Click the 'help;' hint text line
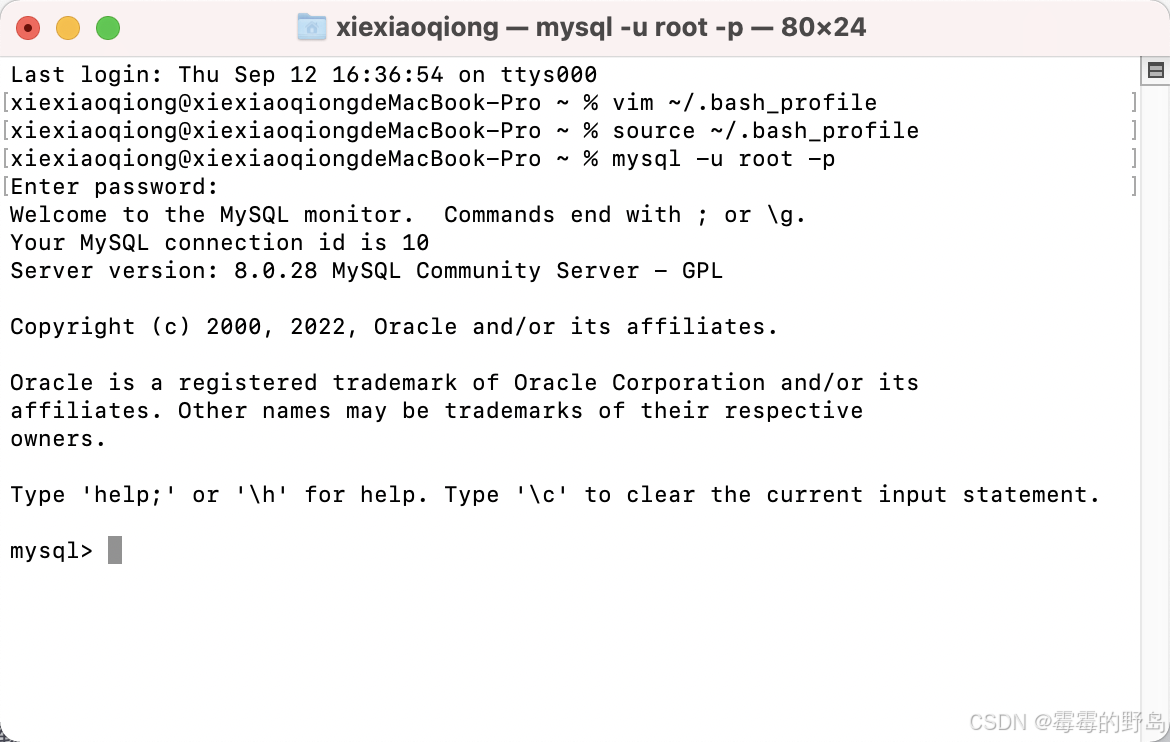This screenshot has height=742, width=1170. pyautogui.click(x=555, y=494)
